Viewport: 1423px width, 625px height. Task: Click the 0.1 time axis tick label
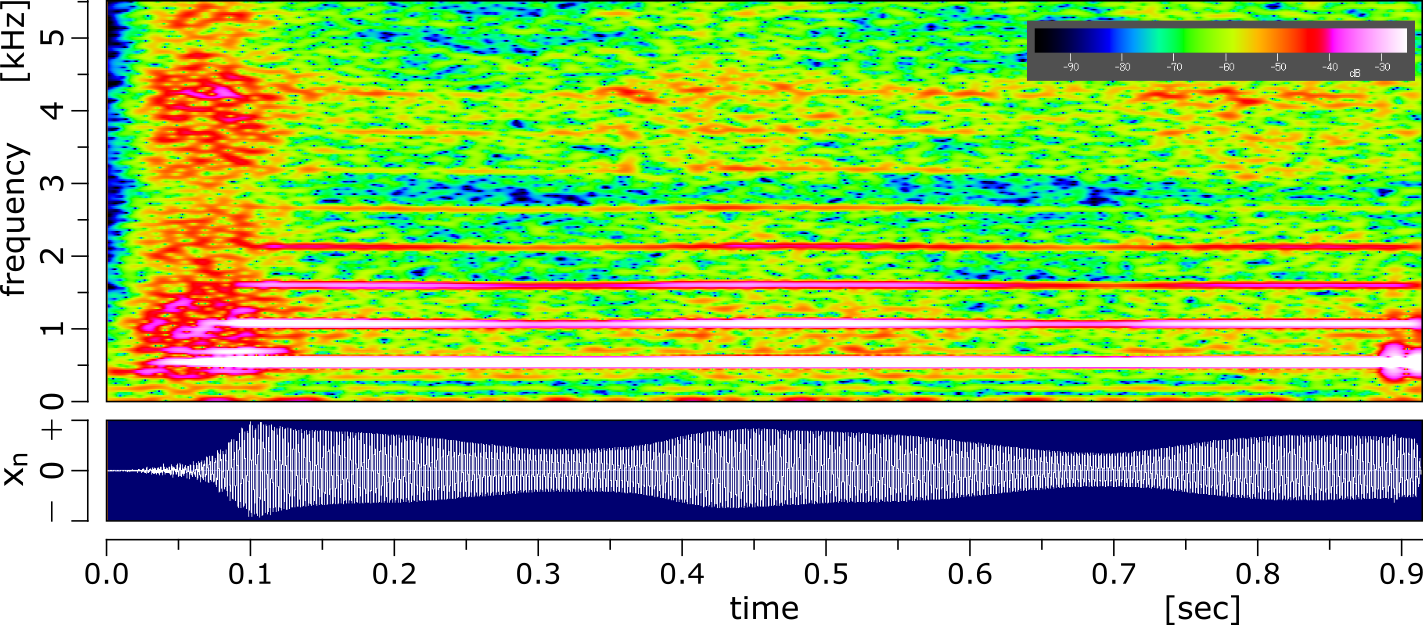(x=250, y=580)
